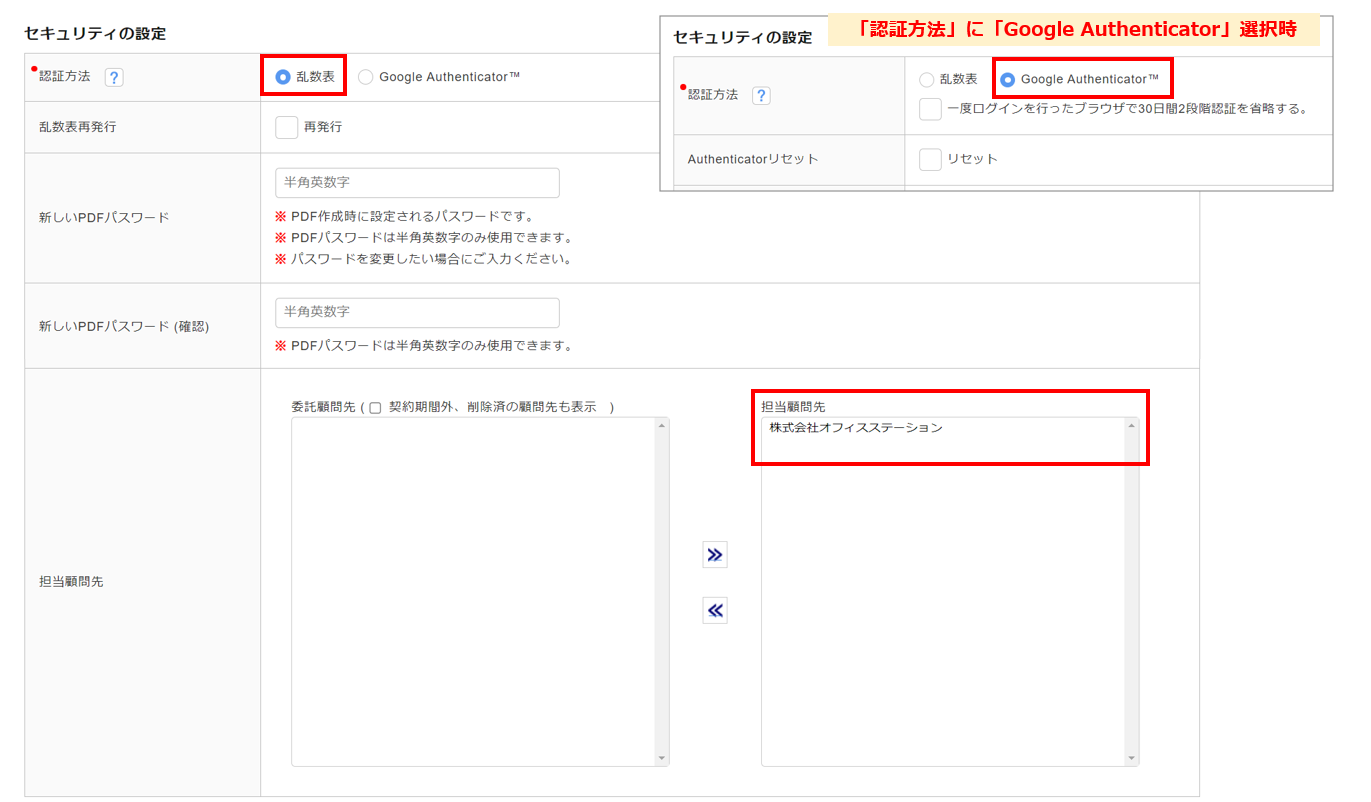This screenshot has width=1371, height=802.
Task: Select Google Authenticator radio in the main form
Action: (x=366, y=77)
